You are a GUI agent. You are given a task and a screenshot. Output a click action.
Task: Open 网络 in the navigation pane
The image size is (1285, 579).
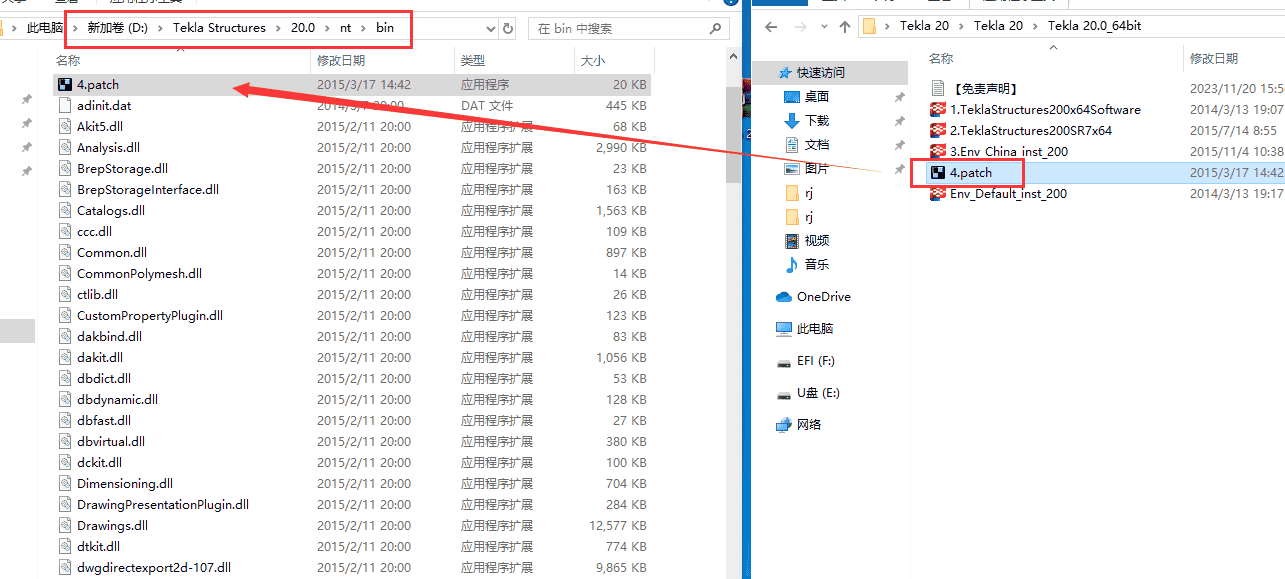coord(809,424)
